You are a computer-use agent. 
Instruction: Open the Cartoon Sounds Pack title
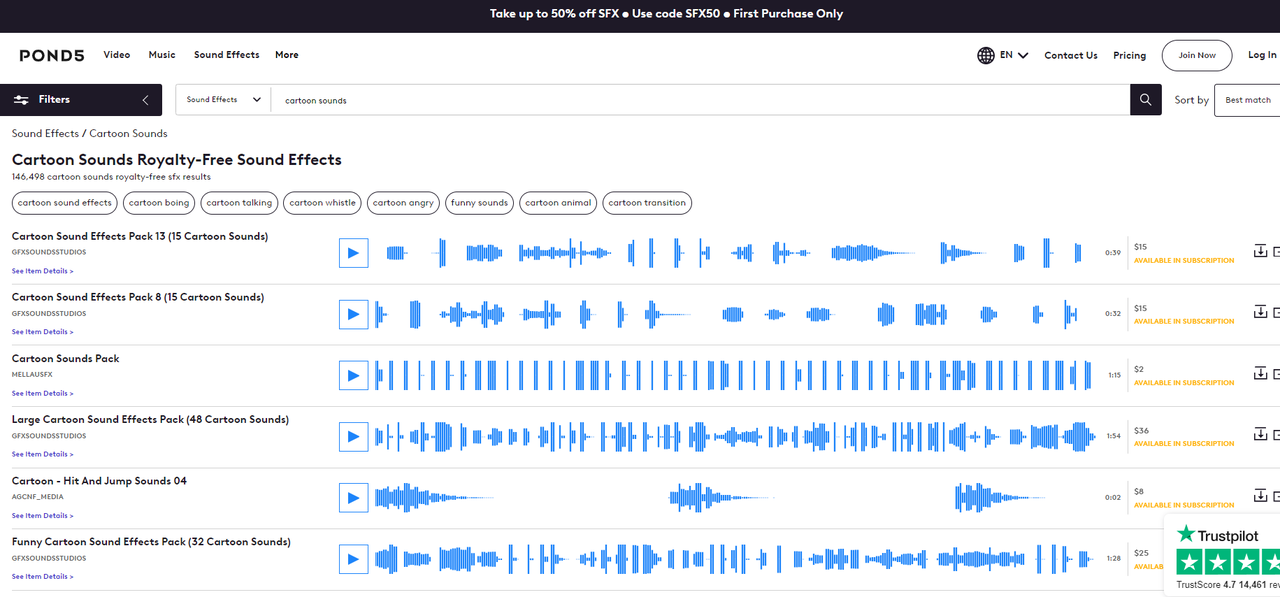click(x=66, y=359)
